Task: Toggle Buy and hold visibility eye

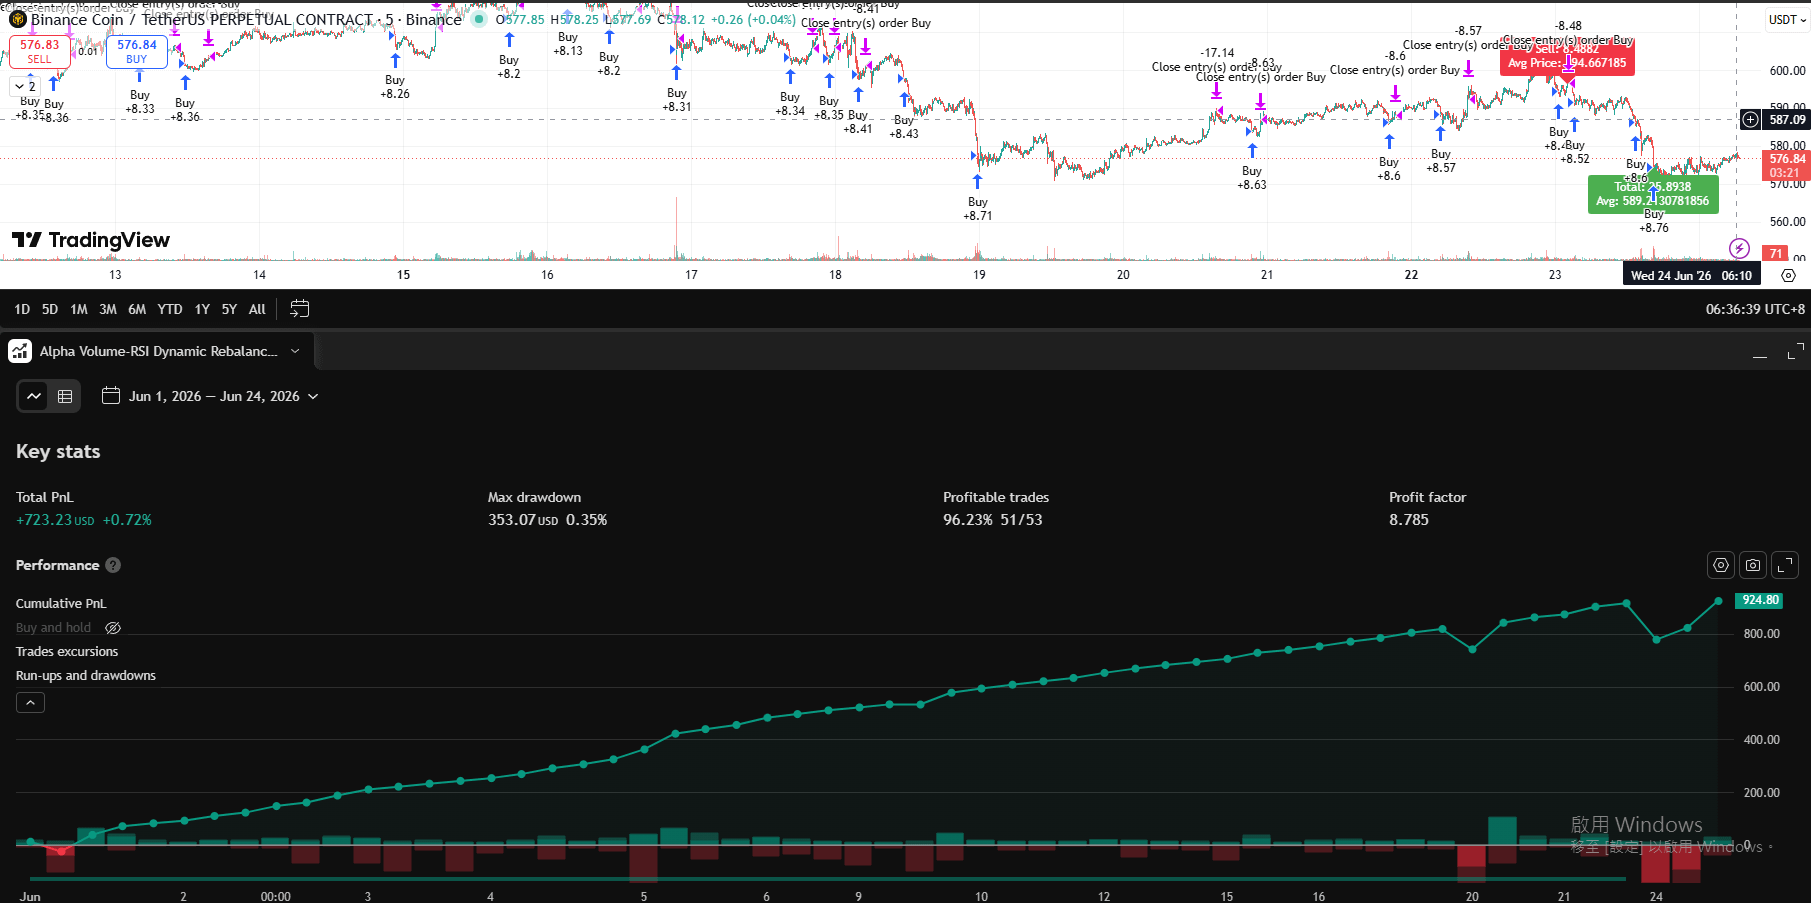Action: (113, 628)
